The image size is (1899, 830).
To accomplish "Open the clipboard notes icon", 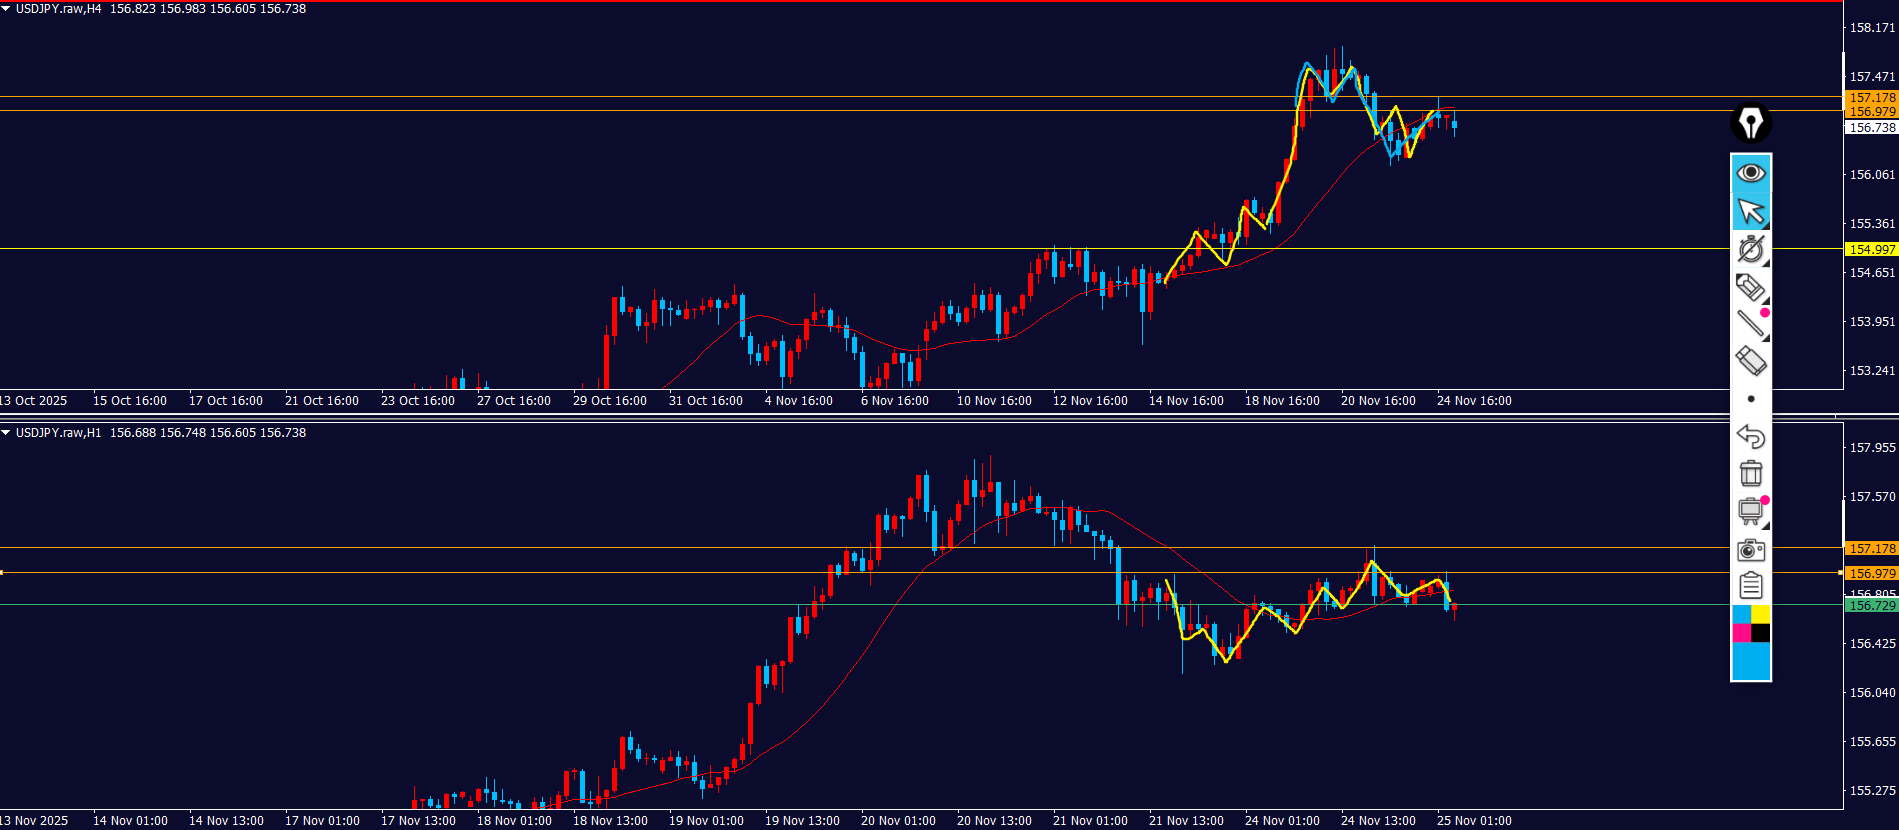I will 1750,585.
